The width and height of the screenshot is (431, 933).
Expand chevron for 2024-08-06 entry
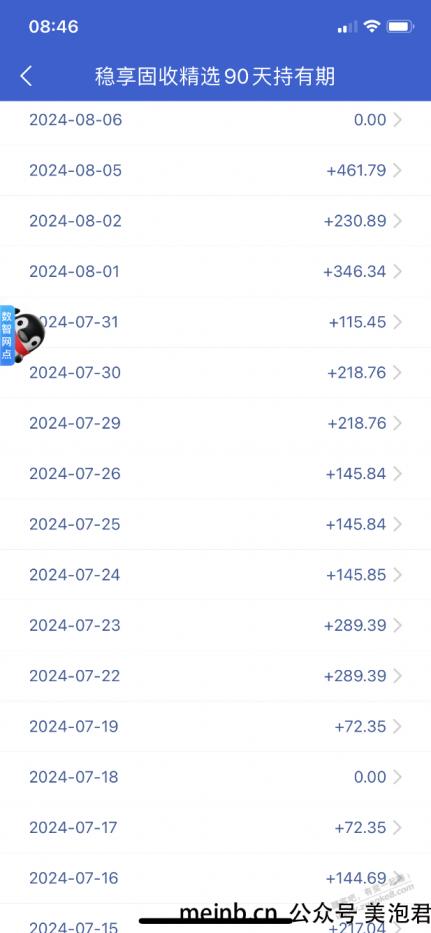click(398, 120)
